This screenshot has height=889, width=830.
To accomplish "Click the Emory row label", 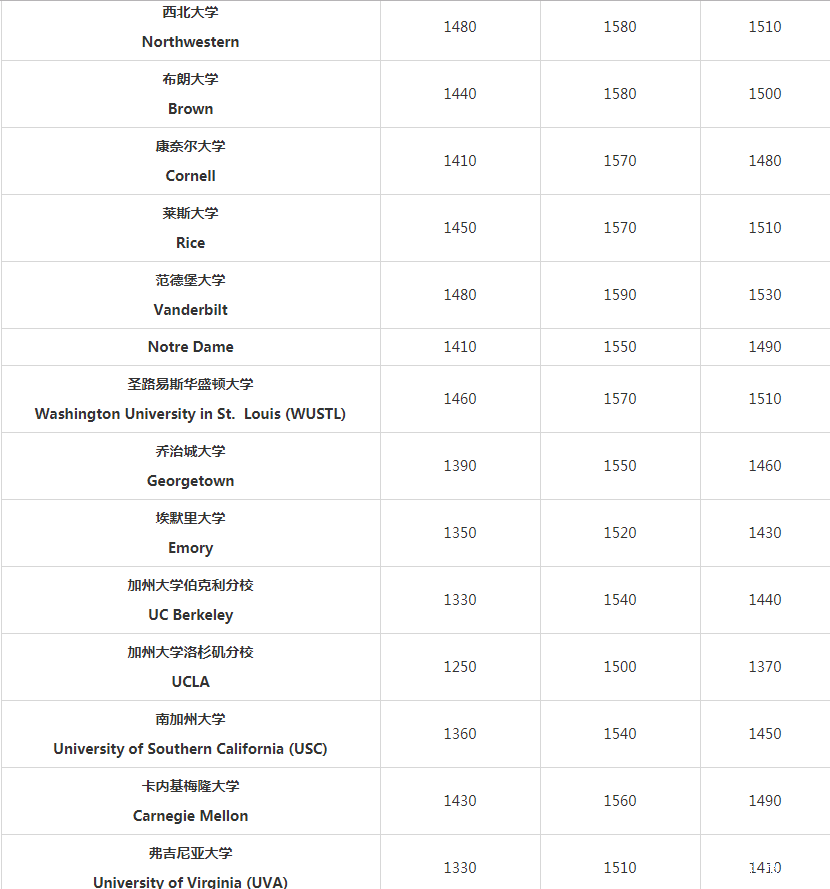I will coord(190,548).
